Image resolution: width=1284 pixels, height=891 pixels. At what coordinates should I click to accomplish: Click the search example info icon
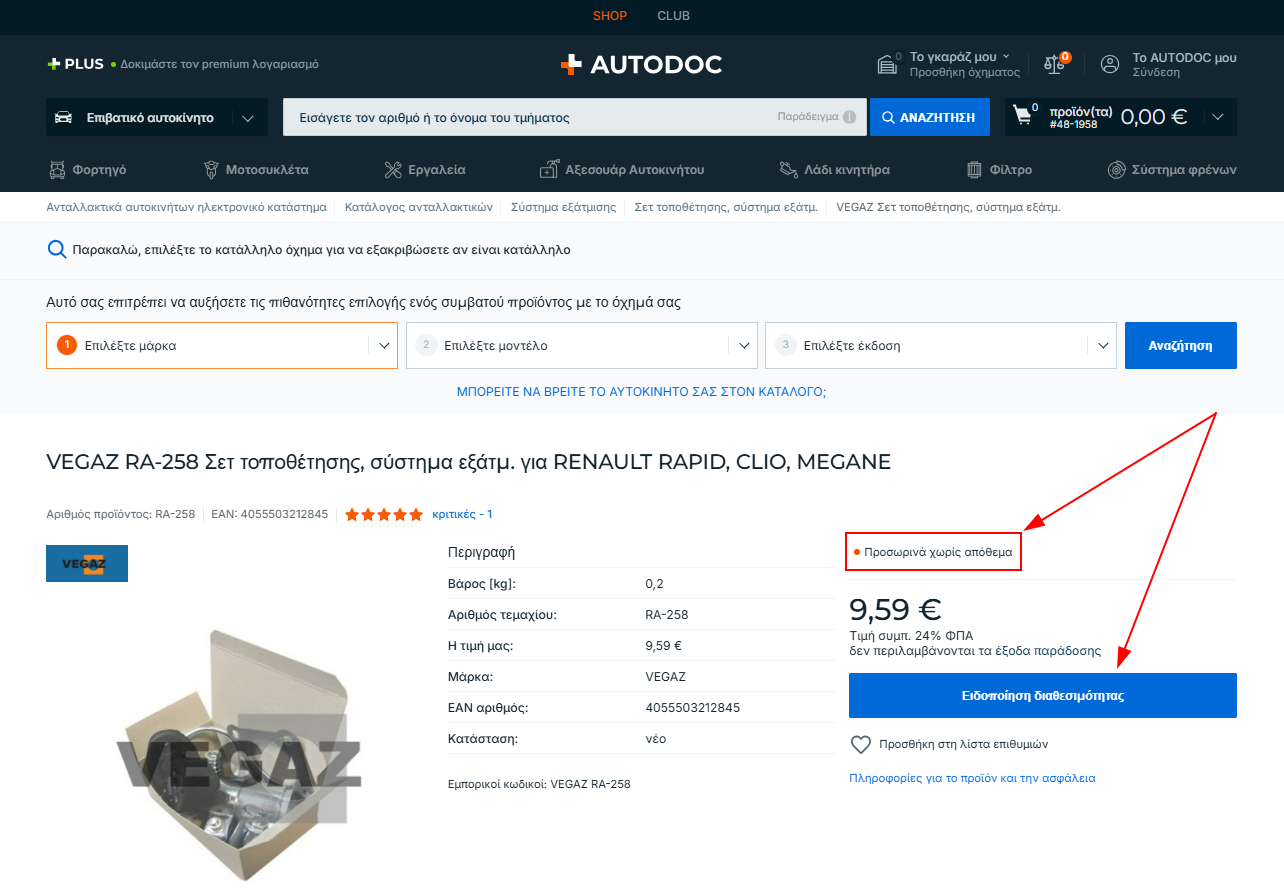849,117
